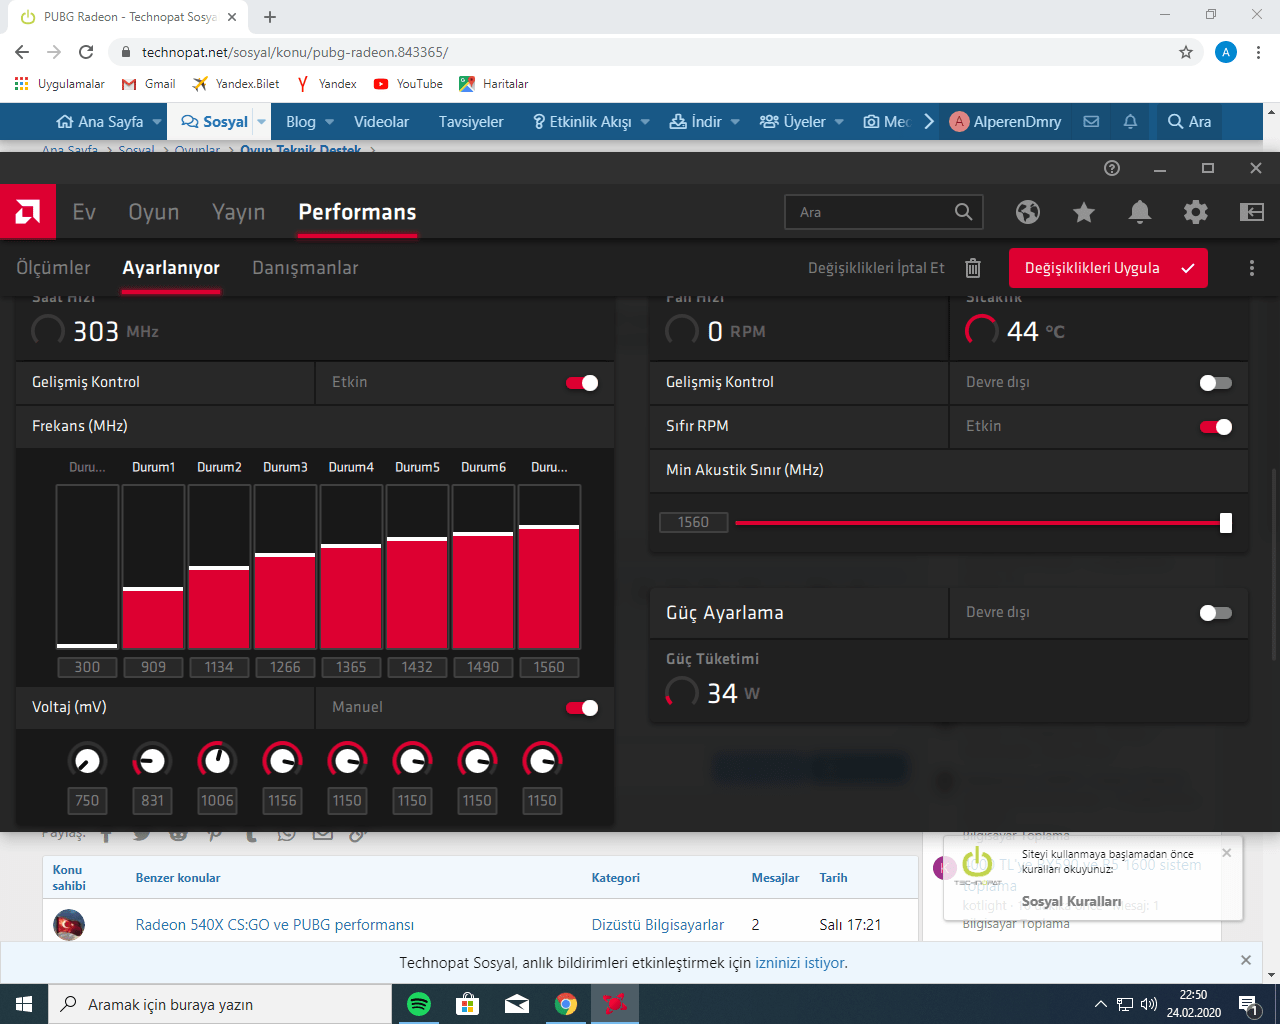Image resolution: width=1280 pixels, height=1024 pixels.
Task: Click the Radeon Ara search field
Action: (884, 212)
